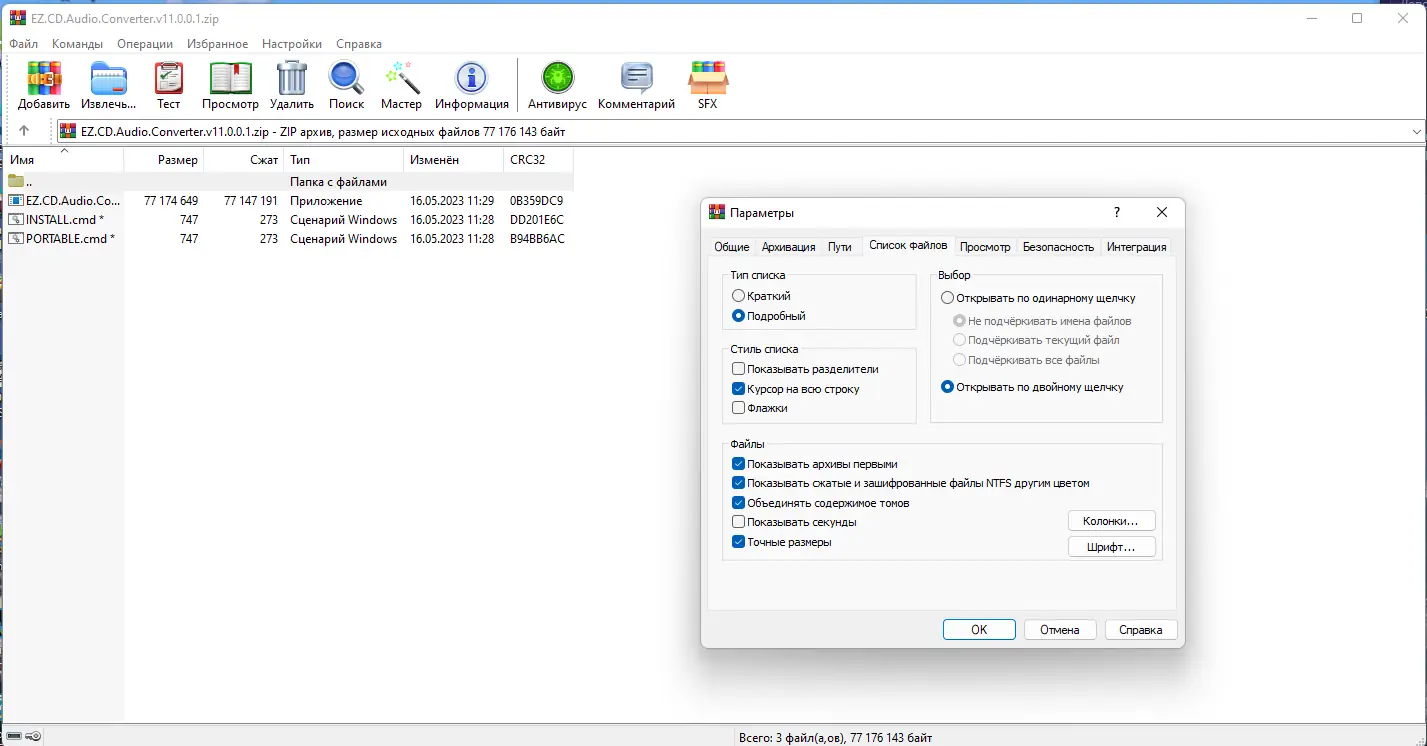Open the Справка menu in the menu bar
Viewport: 1427px width, 746px height.
point(359,44)
